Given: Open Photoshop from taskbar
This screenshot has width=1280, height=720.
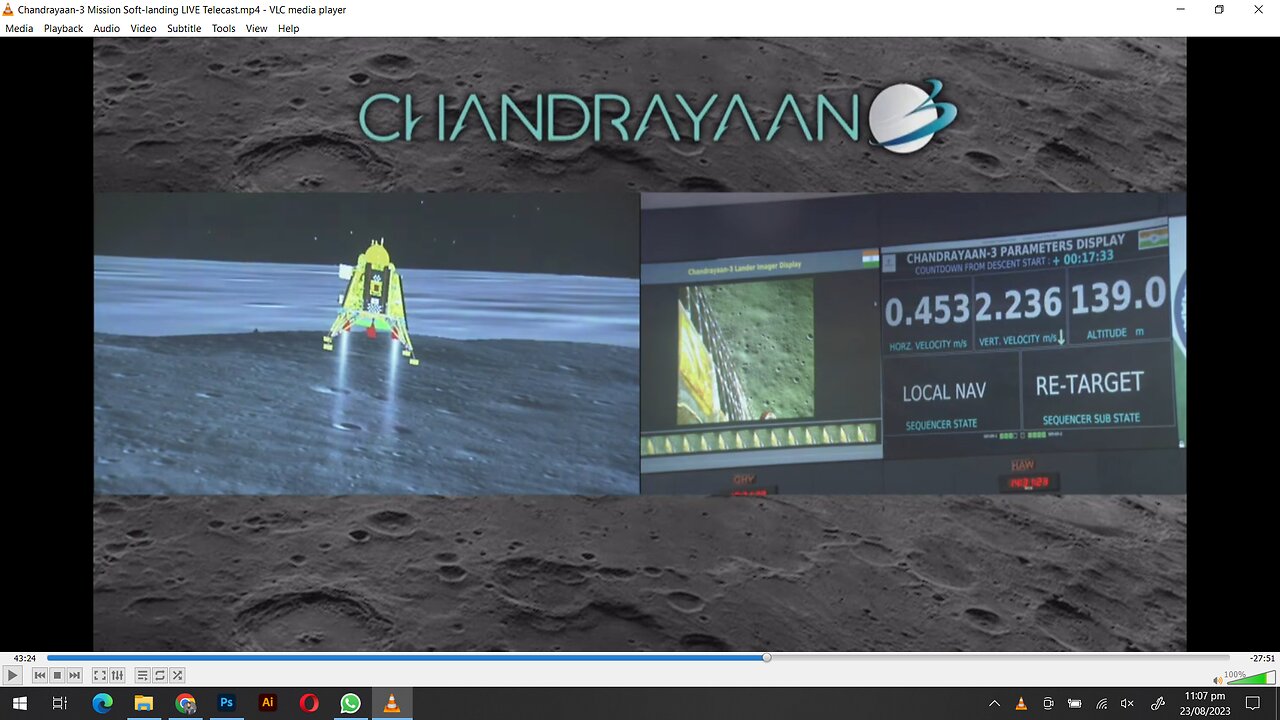Looking at the screenshot, I should (226, 703).
